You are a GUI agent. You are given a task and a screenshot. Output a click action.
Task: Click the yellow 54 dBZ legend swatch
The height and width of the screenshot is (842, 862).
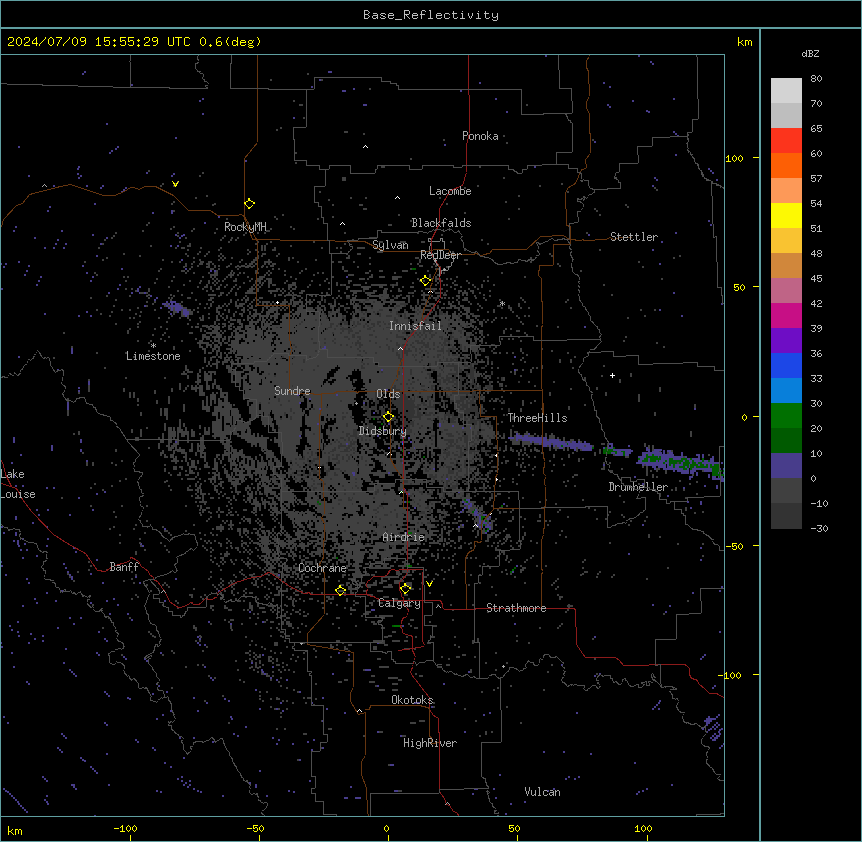[x=786, y=215]
